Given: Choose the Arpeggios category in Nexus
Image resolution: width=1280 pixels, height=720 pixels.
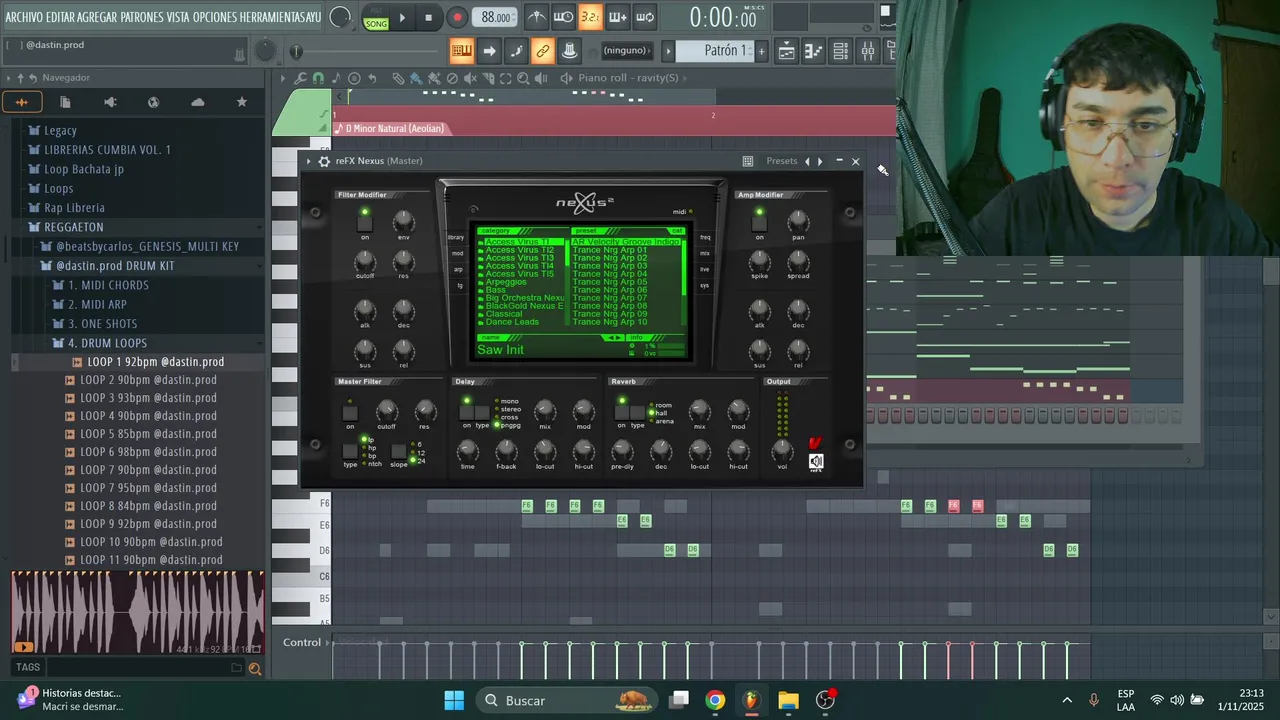Looking at the screenshot, I should click(505, 282).
